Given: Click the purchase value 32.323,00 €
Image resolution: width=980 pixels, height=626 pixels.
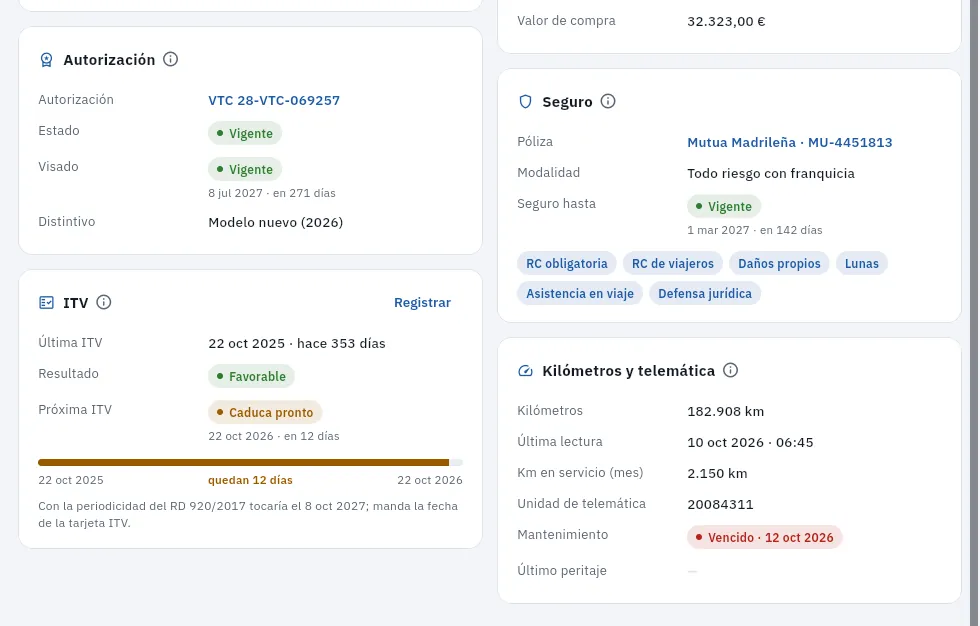Looking at the screenshot, I should click(x=726, y=21).
